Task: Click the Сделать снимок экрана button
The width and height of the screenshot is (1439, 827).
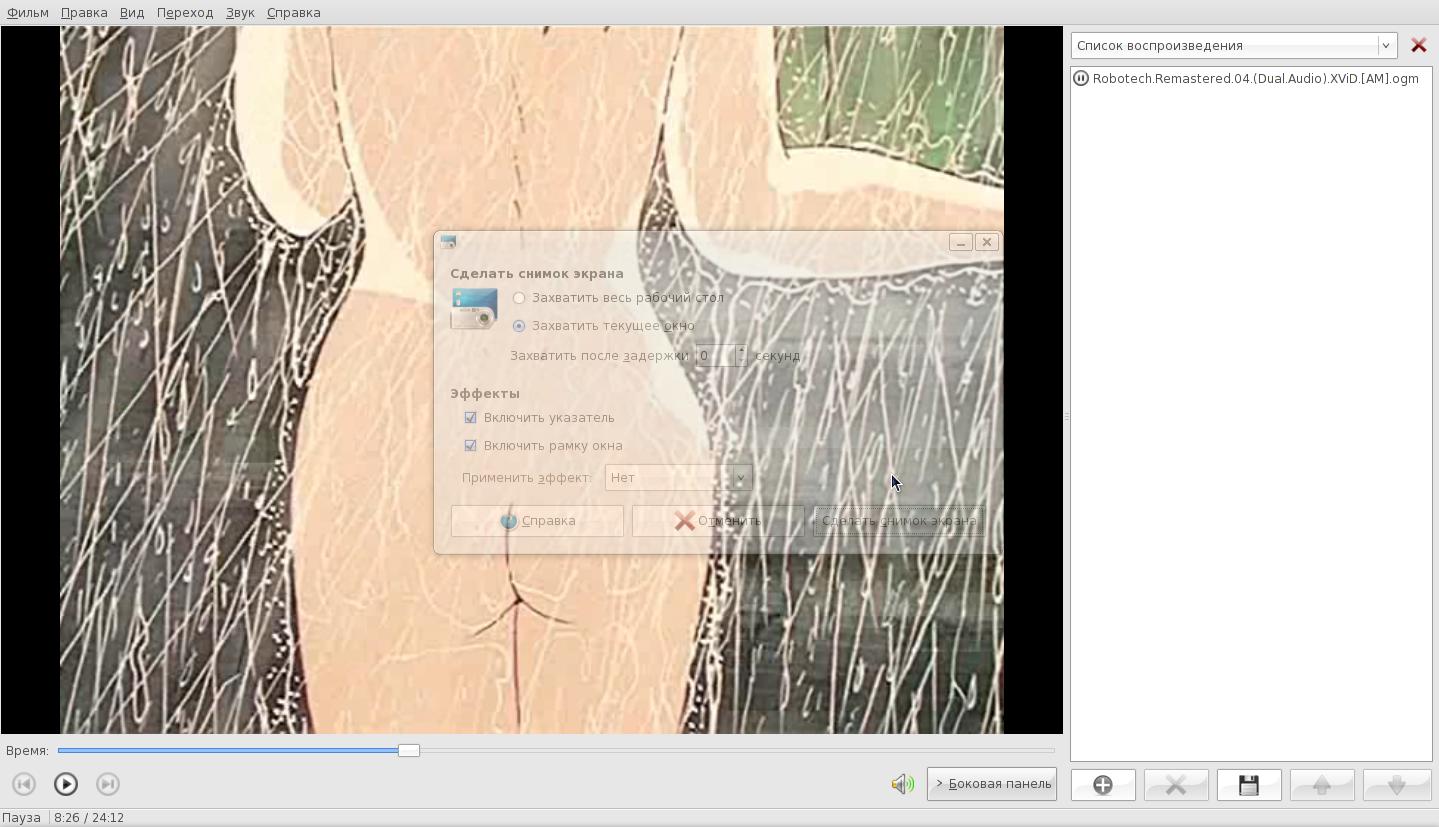Action: 899,521
